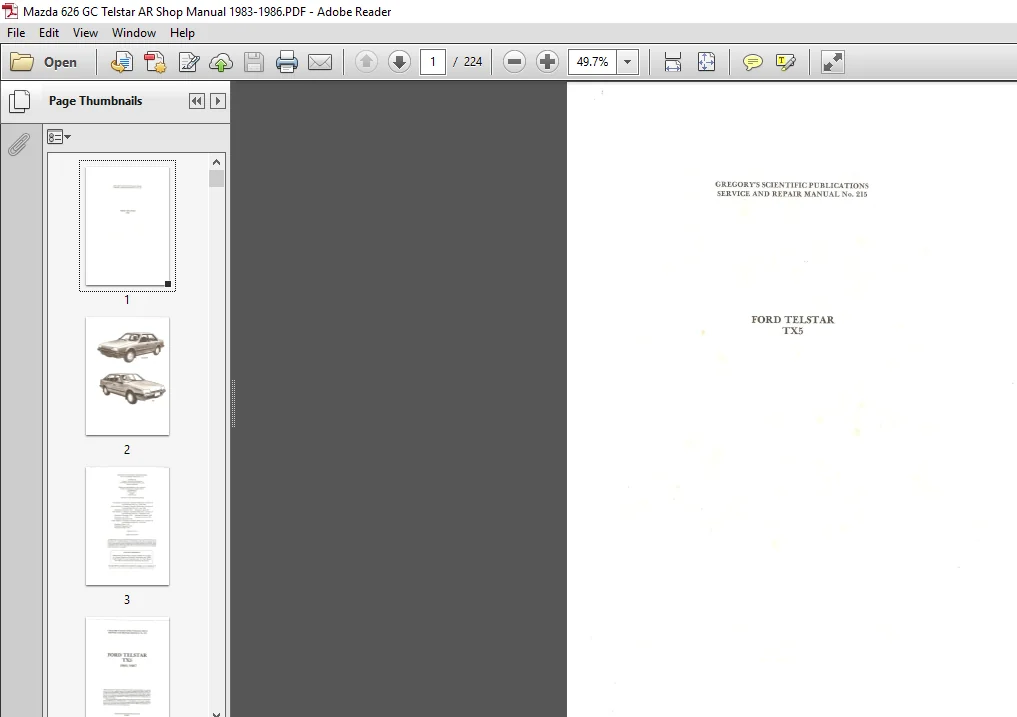
Task: Open the View menu
Action: [85, 32]
